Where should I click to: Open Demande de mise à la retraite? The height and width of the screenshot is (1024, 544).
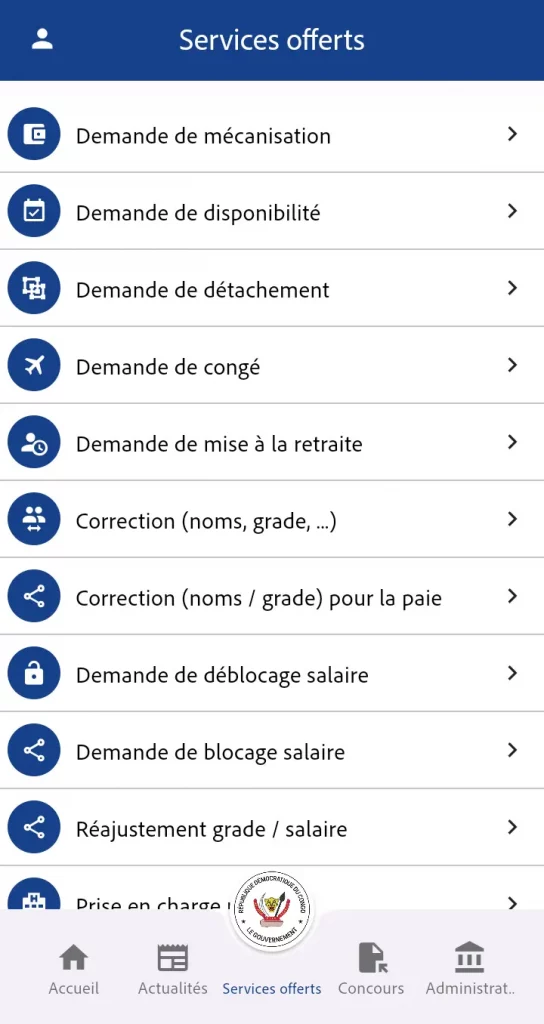pyautogui.click(x=272, y=442)
